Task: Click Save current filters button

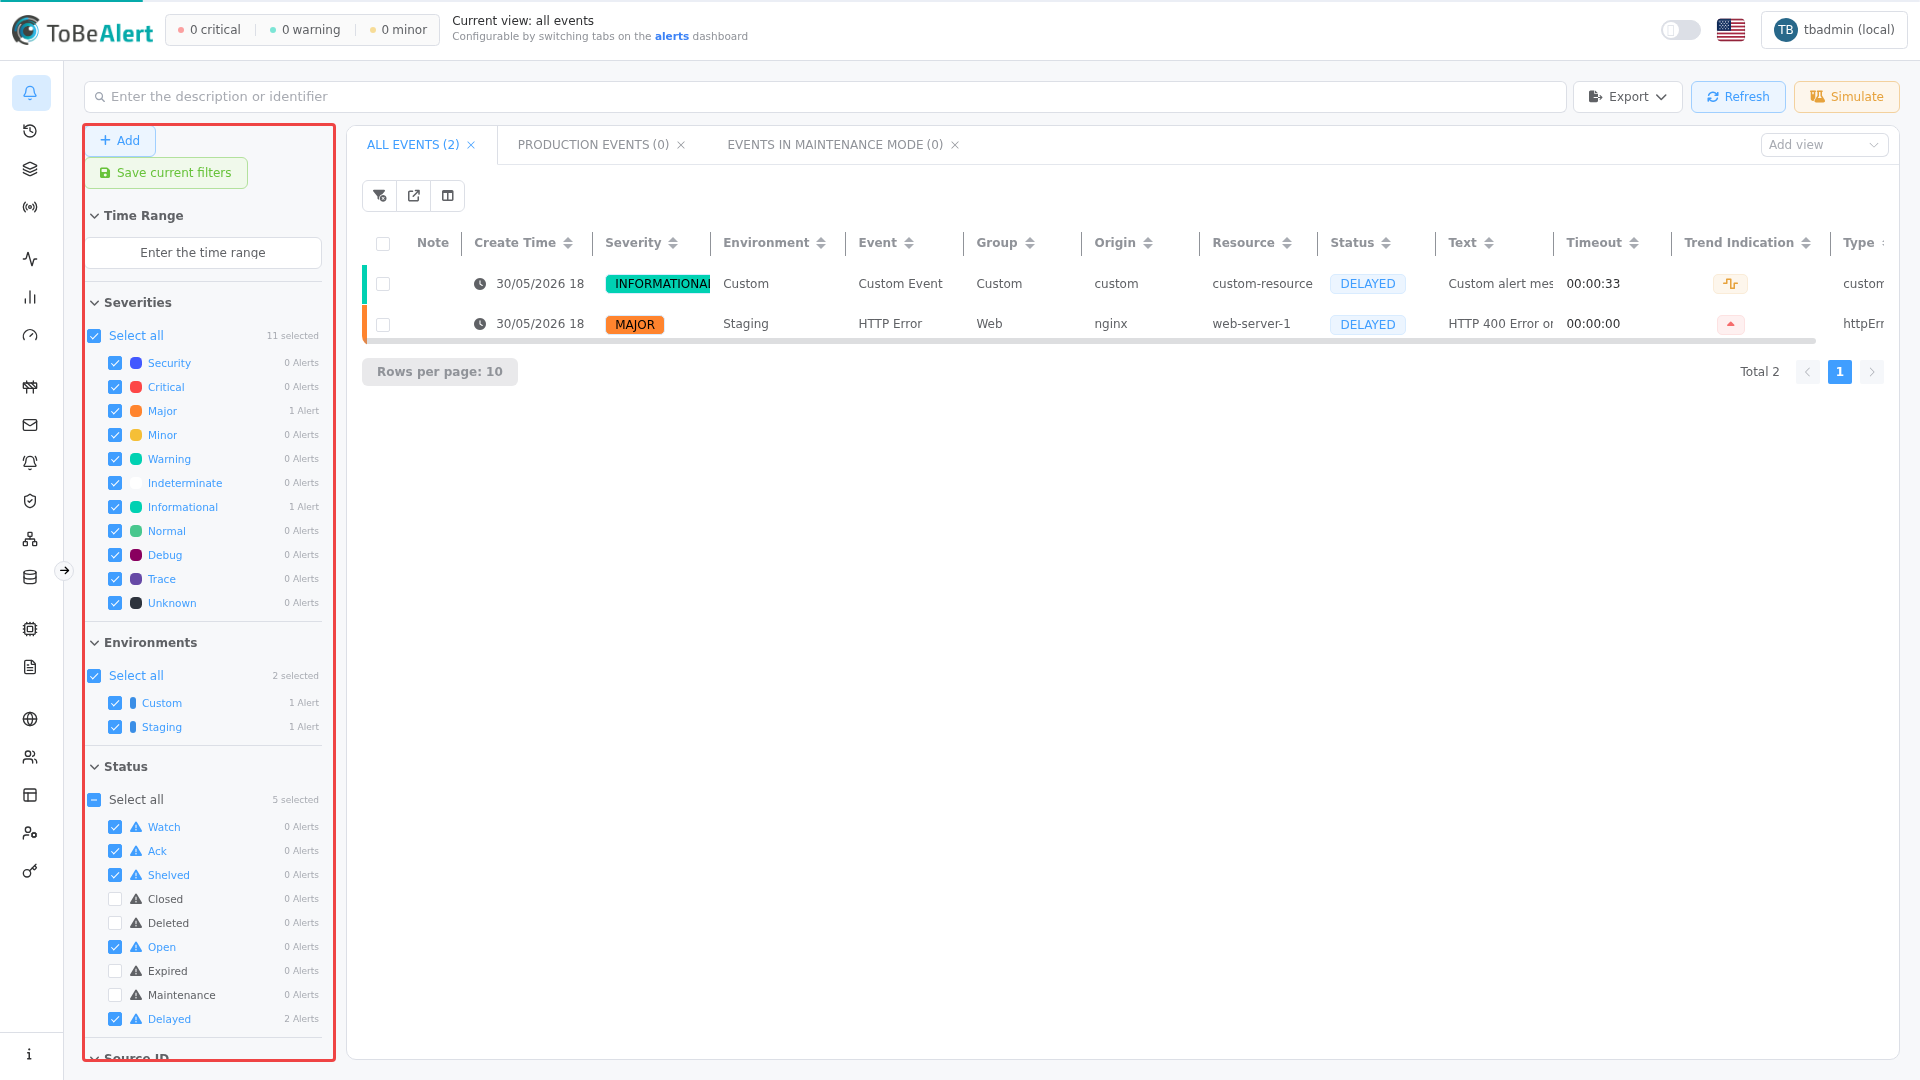Action: click(x=166, y=173)
